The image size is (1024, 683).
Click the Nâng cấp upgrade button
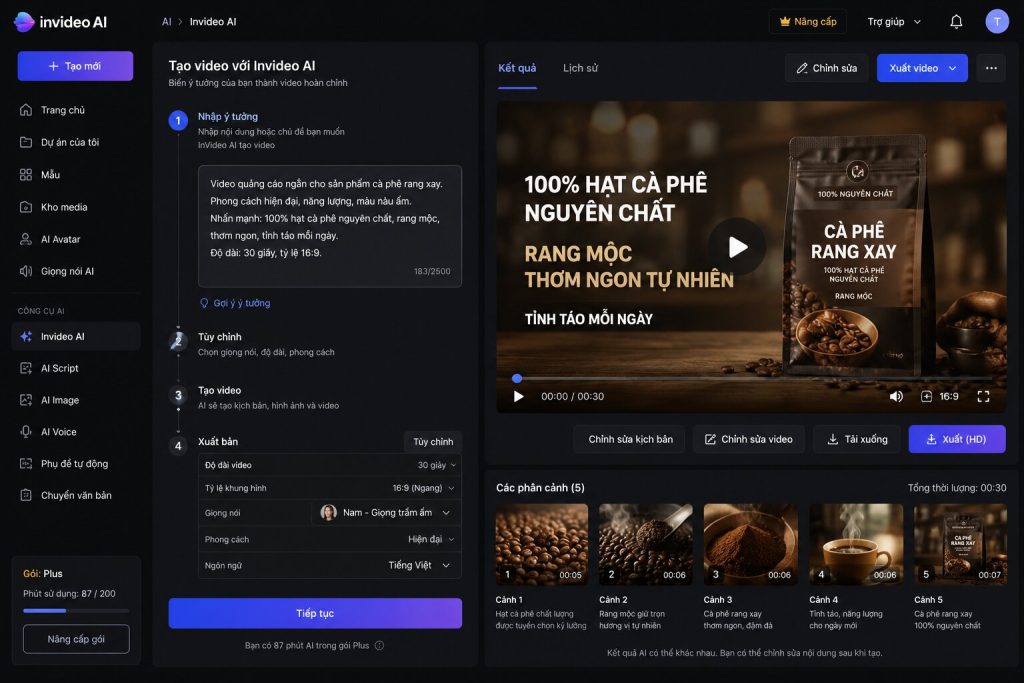click(x=807, y=22)
